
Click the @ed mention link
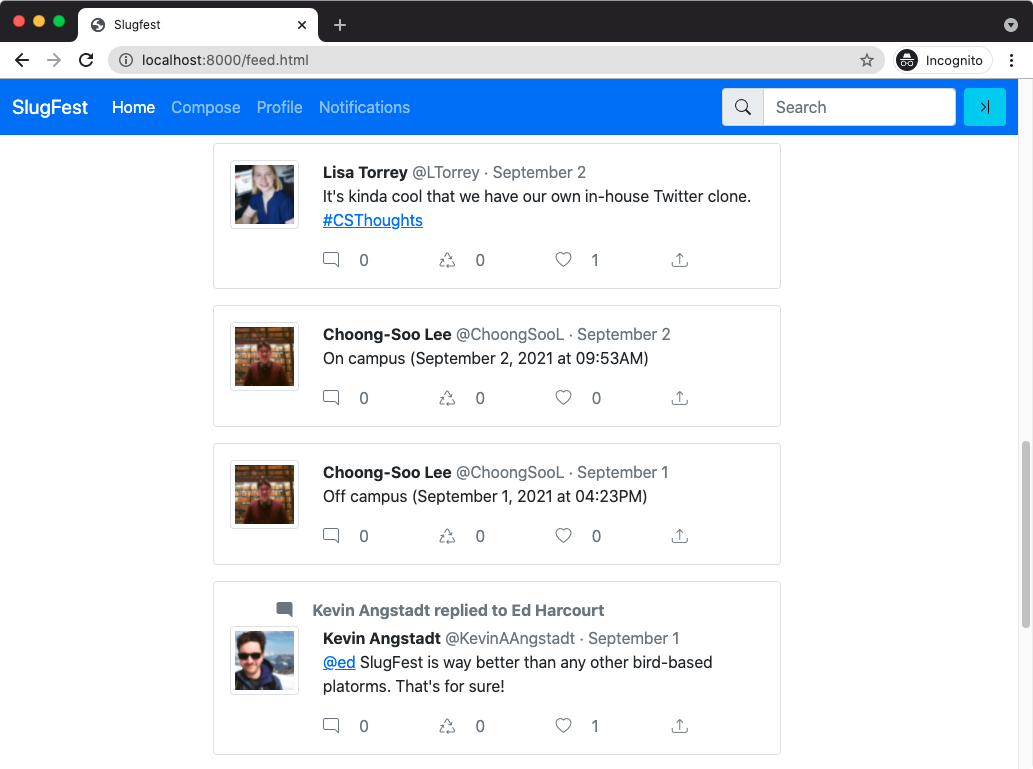click(339, 662)
